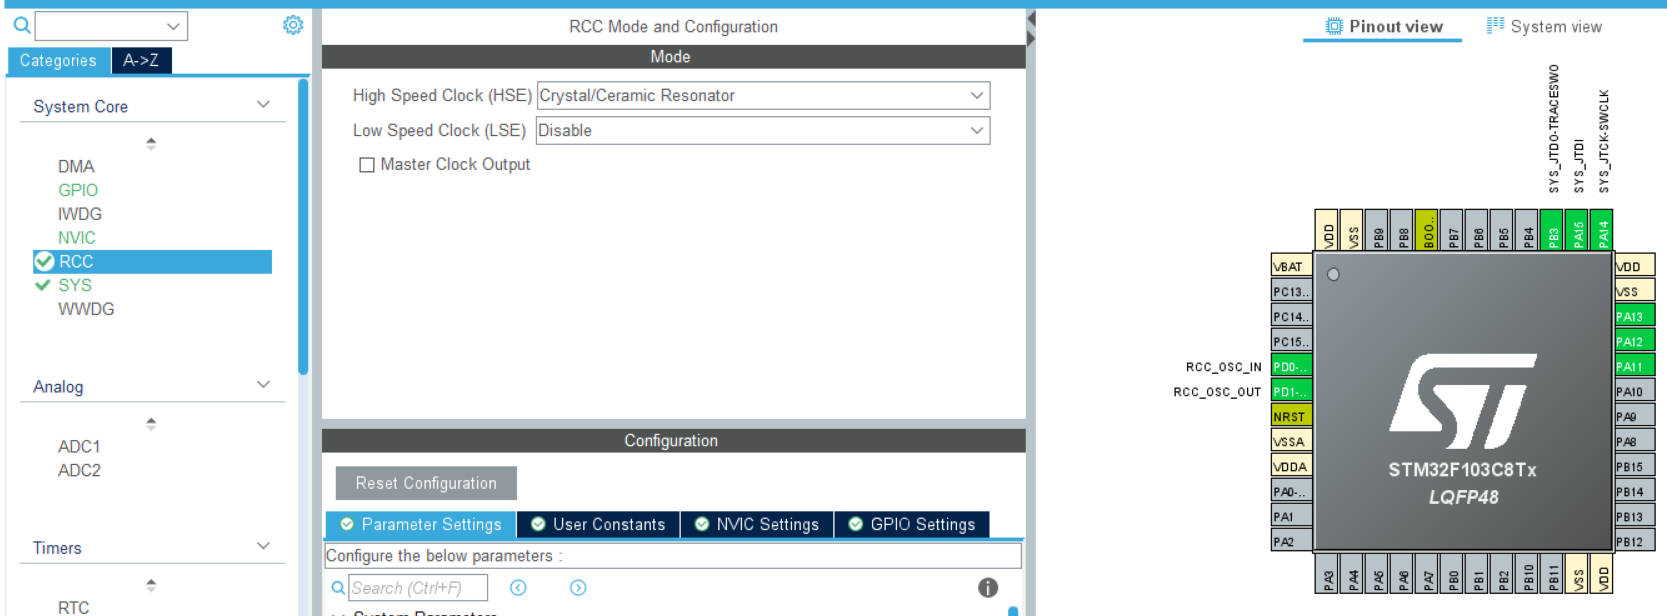Select the green PD0 RCC_OSC_IN pin

pyautogui.click(x=1291, y=366)
